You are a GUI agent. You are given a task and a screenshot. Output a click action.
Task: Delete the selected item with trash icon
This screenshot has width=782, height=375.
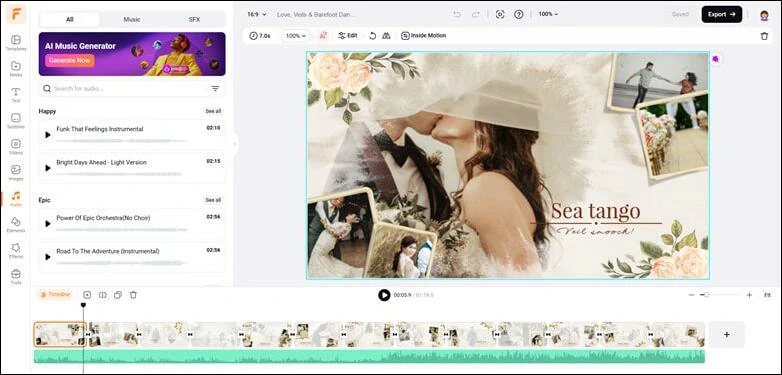tap(764, 36)
